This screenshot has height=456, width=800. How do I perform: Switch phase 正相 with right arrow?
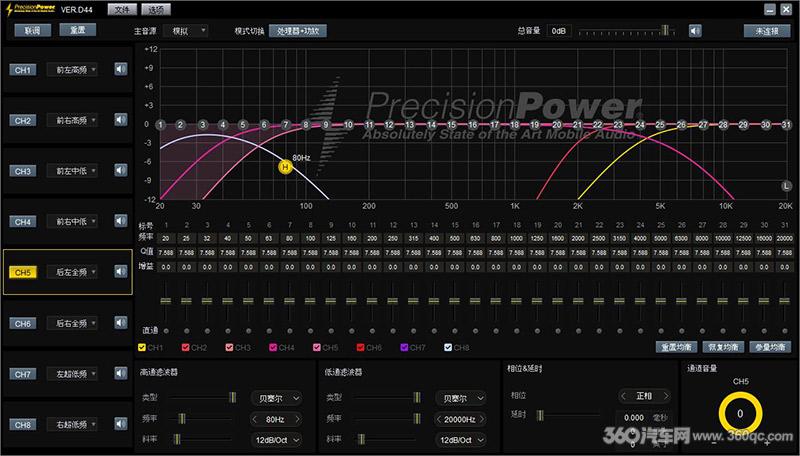click(665, 396)
